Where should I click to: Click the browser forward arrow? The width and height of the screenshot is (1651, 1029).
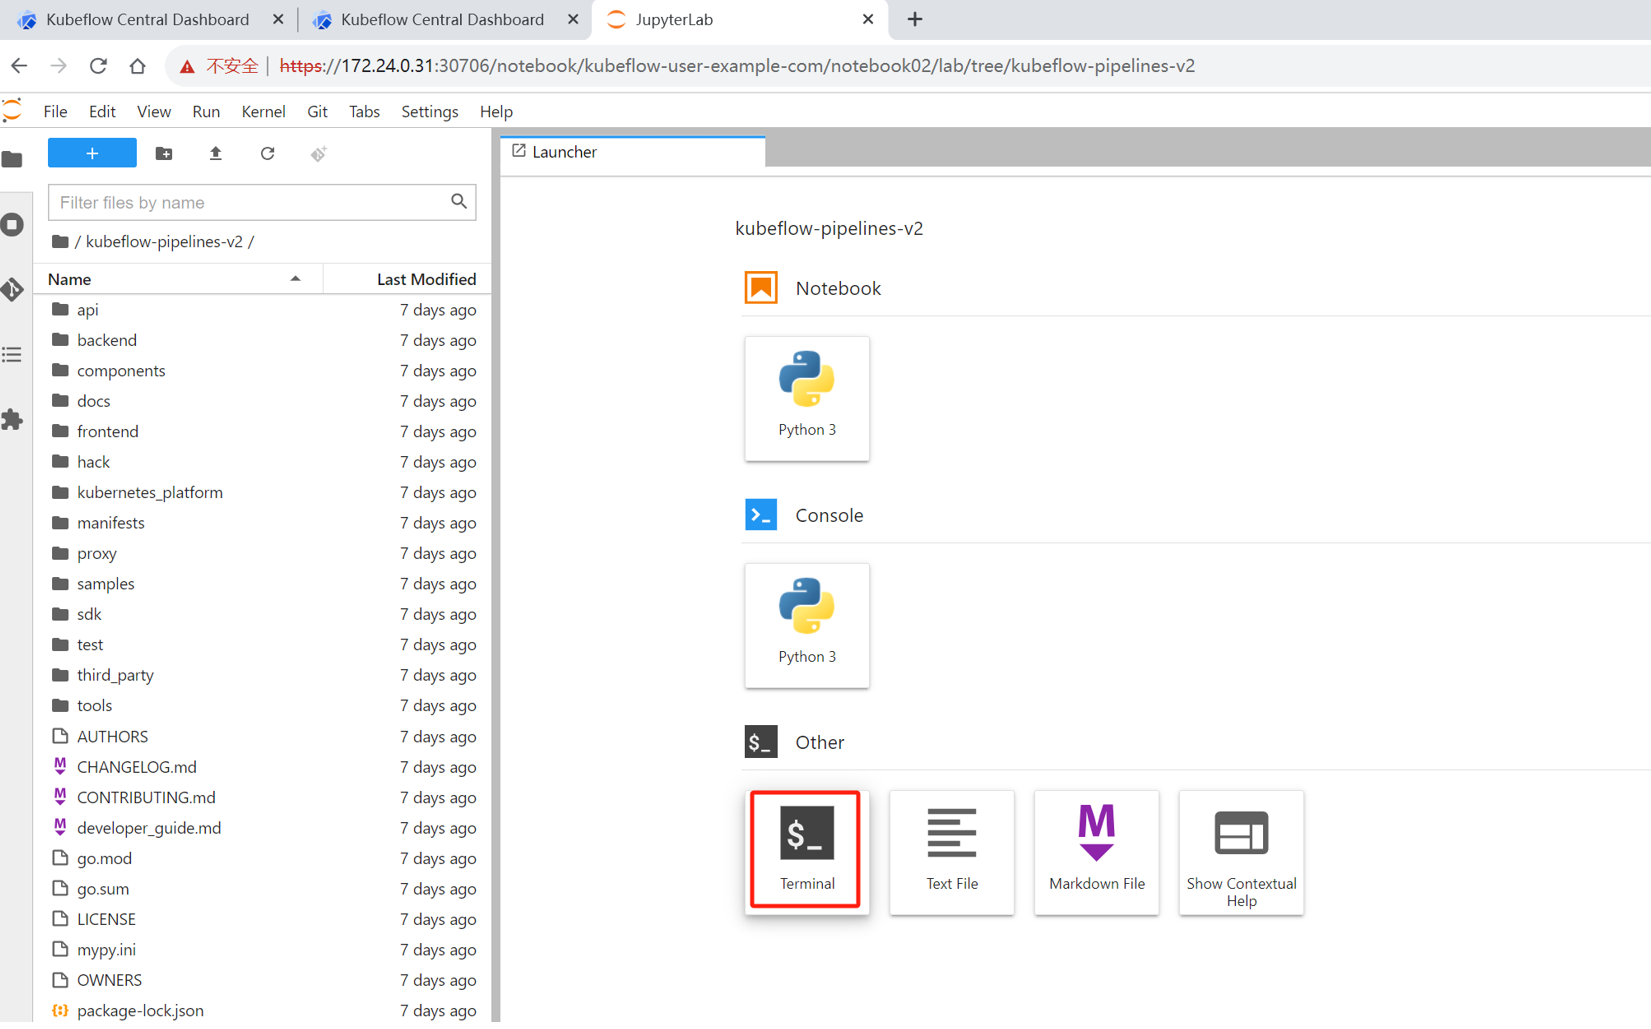tap(59, 66)
